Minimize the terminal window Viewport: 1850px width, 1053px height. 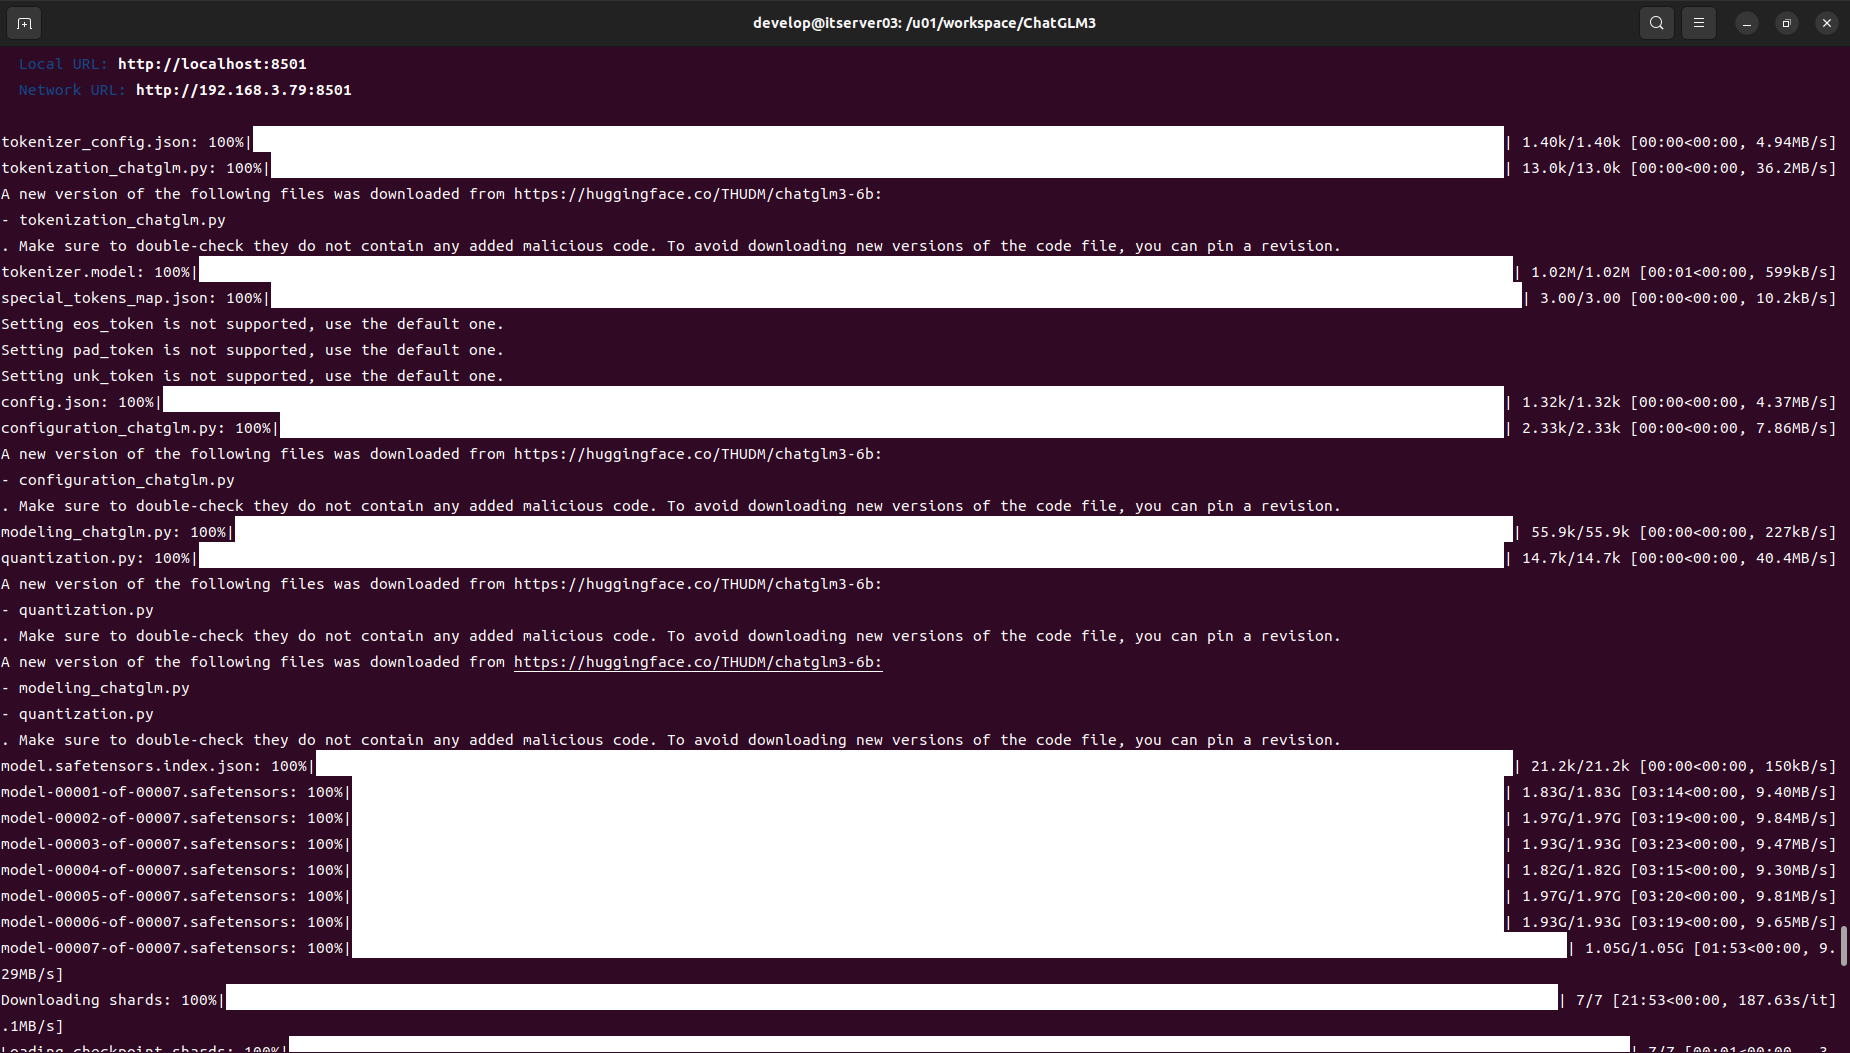tap(1747, 23)
